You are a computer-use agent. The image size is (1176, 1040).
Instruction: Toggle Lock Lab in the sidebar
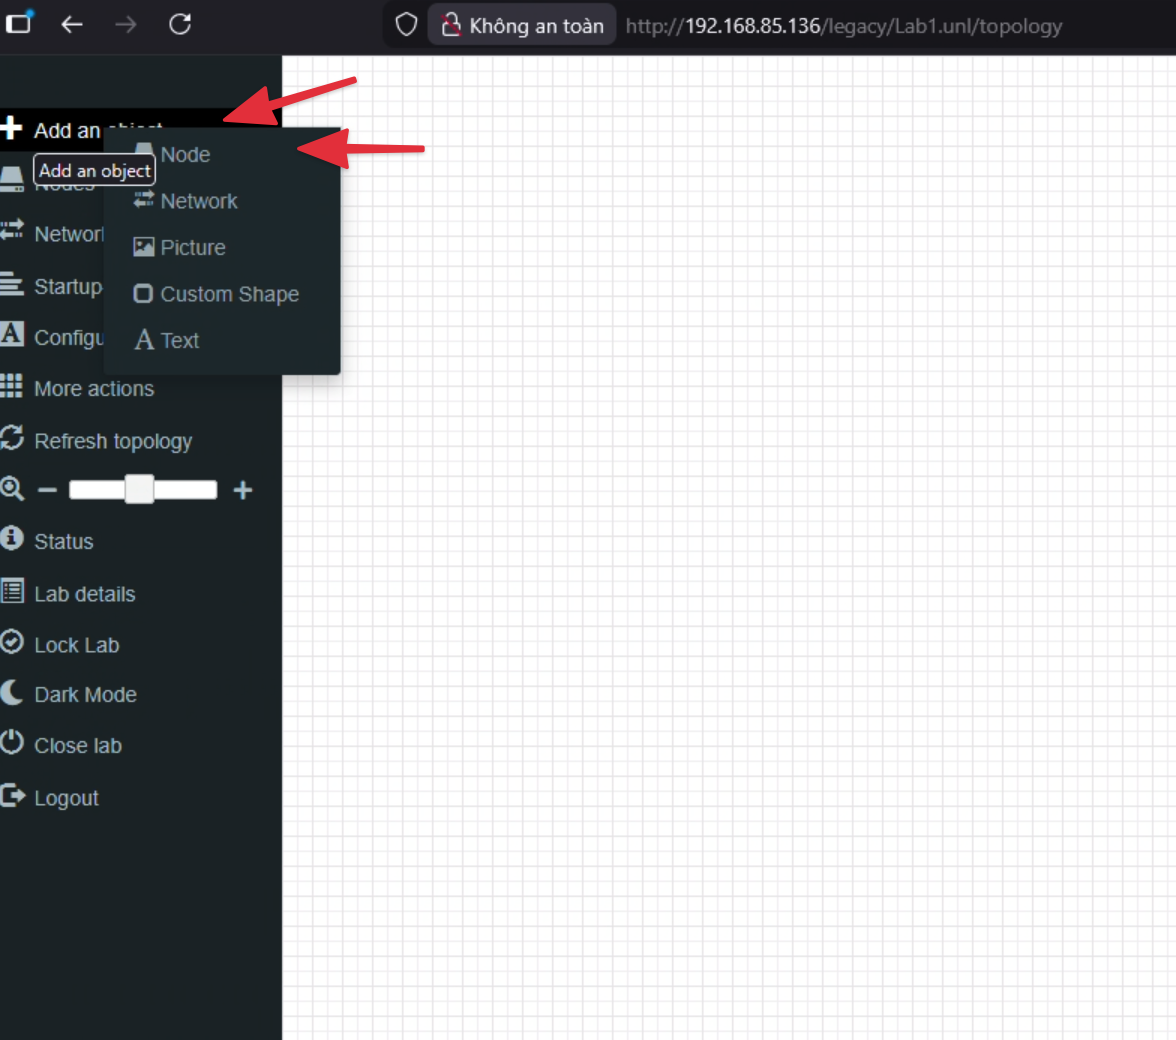pos(76,645)
